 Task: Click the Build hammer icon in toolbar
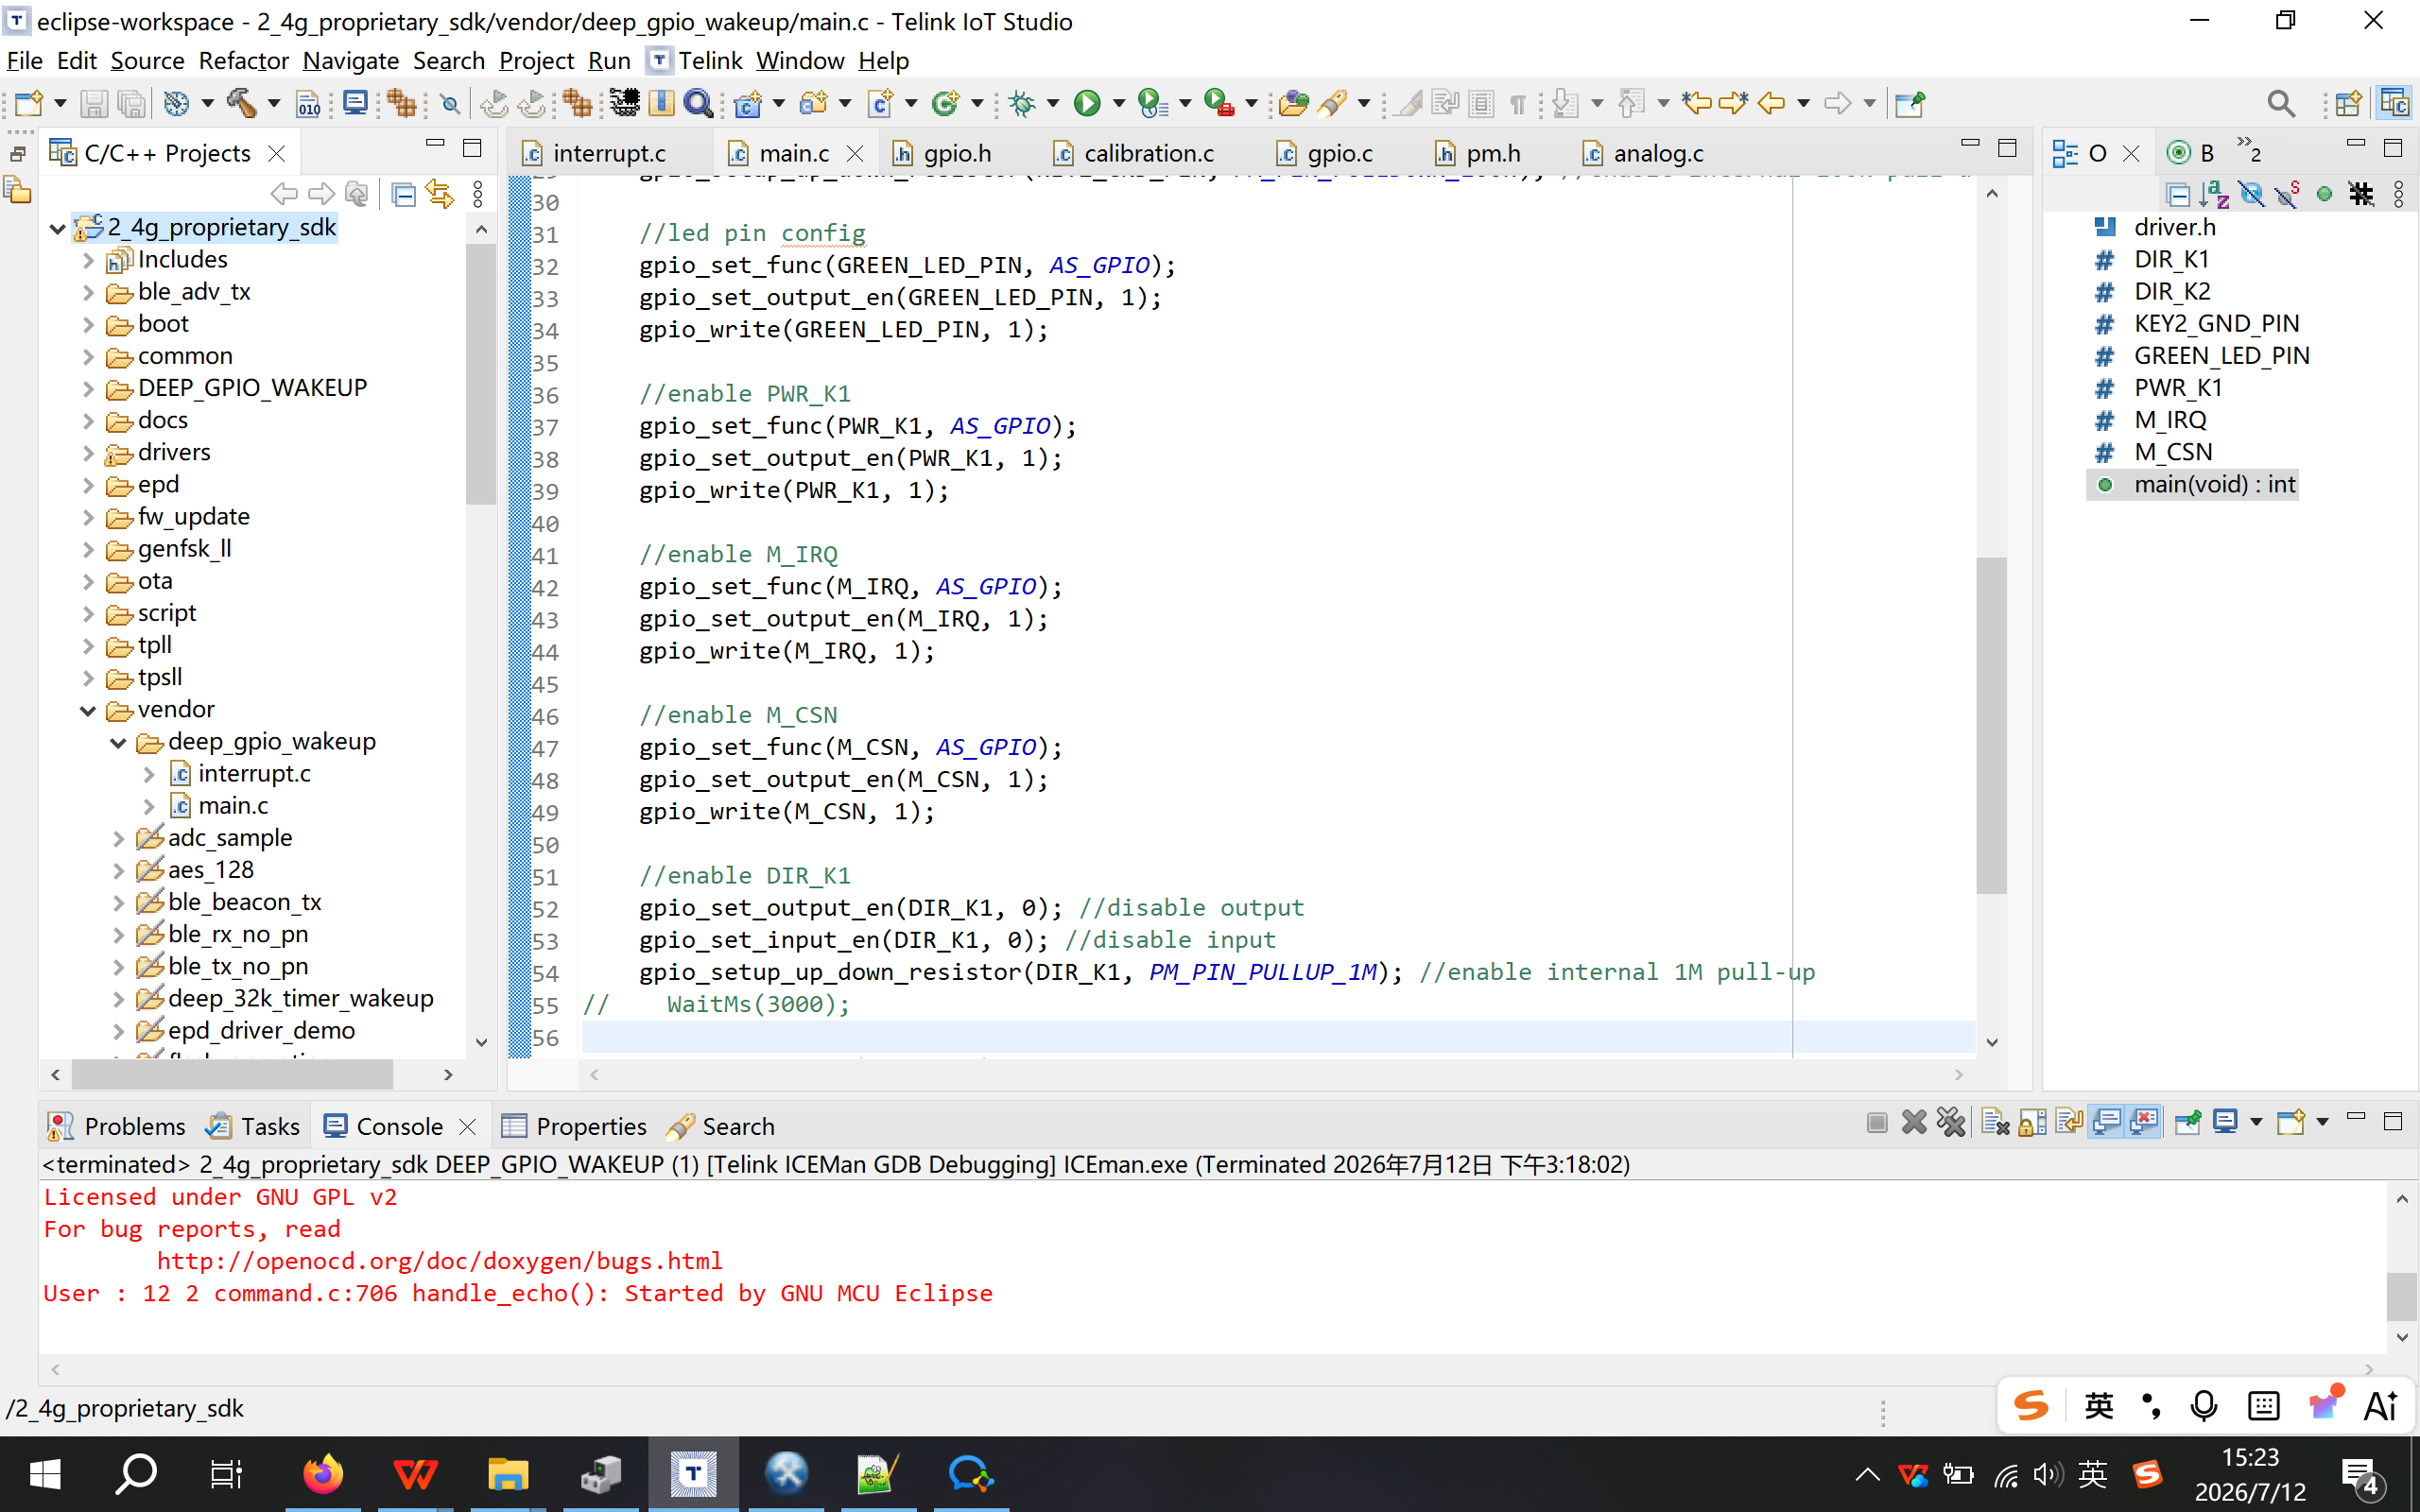pyautogui.click(x=242, y=103)
